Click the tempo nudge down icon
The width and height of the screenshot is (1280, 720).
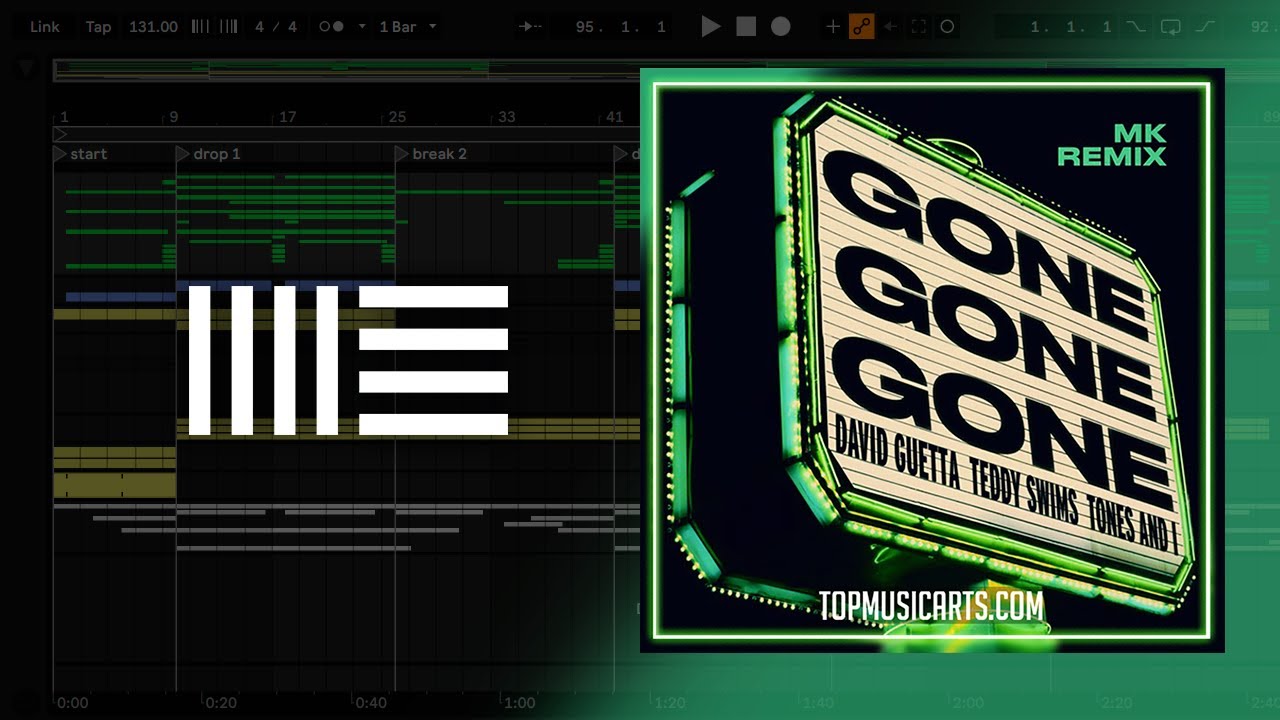(x=200, y=27)
